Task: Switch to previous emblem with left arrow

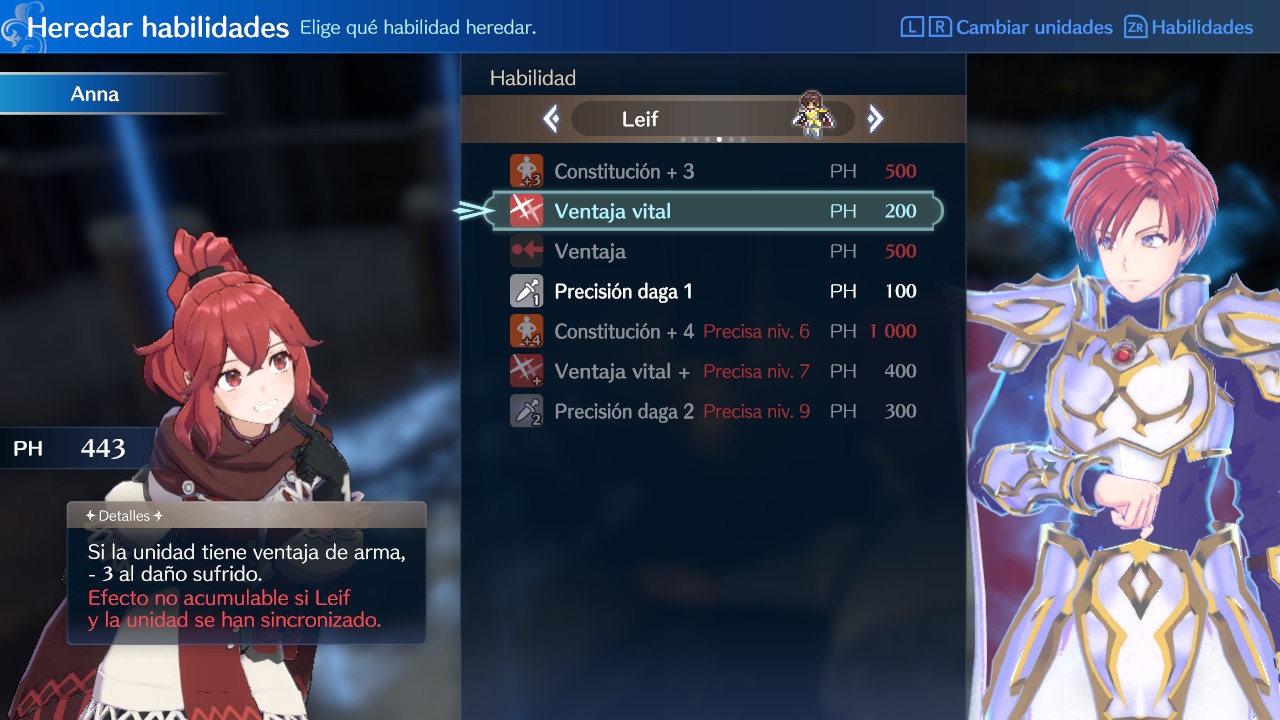Action: (551, 120)
